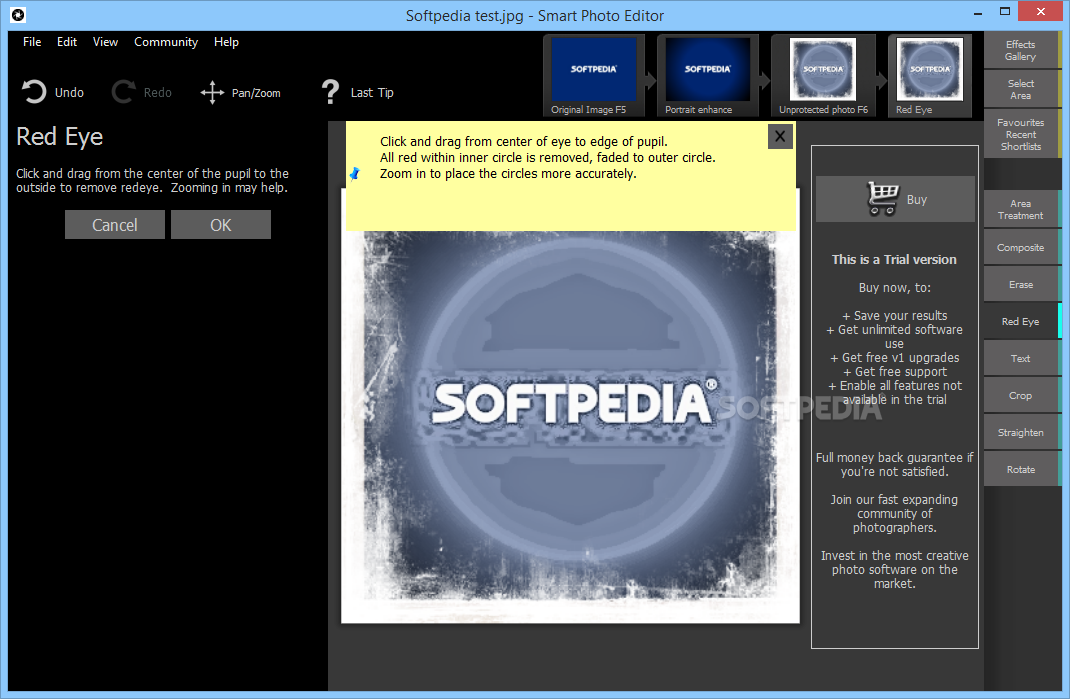
Task: Select the Red Eye sidebar tool
Action: (x=1021, y=322)
